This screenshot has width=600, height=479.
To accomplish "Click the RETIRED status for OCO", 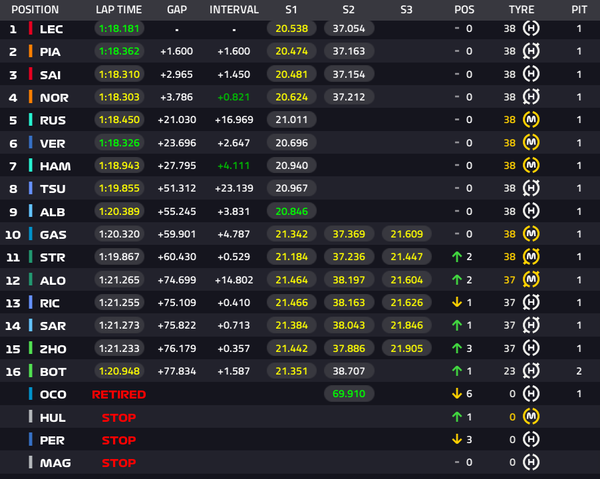I will coord(119,394).
